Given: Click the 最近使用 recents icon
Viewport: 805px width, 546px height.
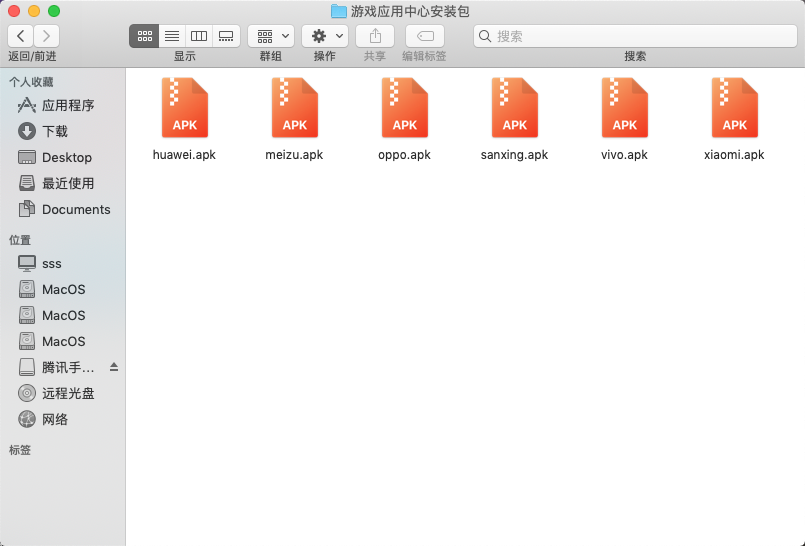Looking at the screenshot, I should [x=27, y=183].
